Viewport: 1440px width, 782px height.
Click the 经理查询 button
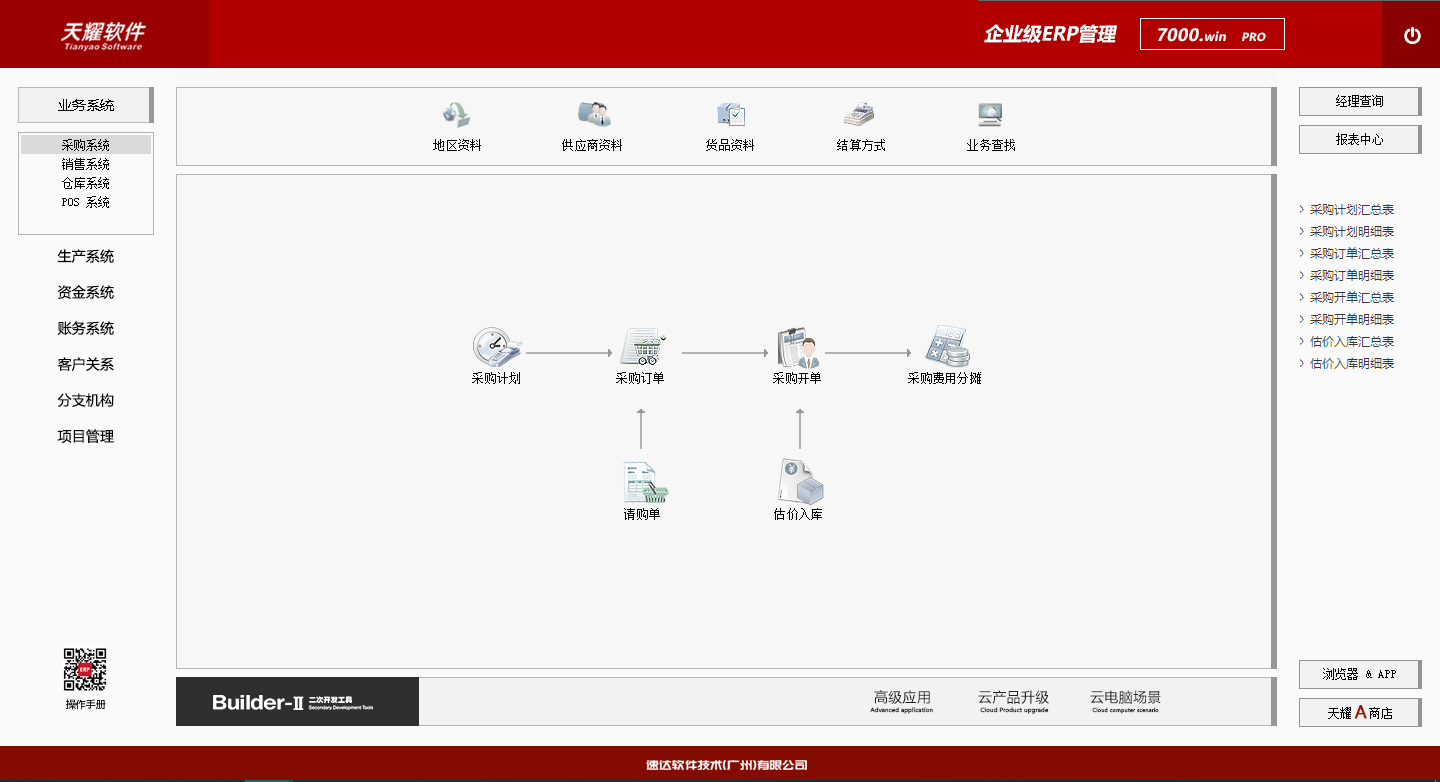coord(1359,101)
